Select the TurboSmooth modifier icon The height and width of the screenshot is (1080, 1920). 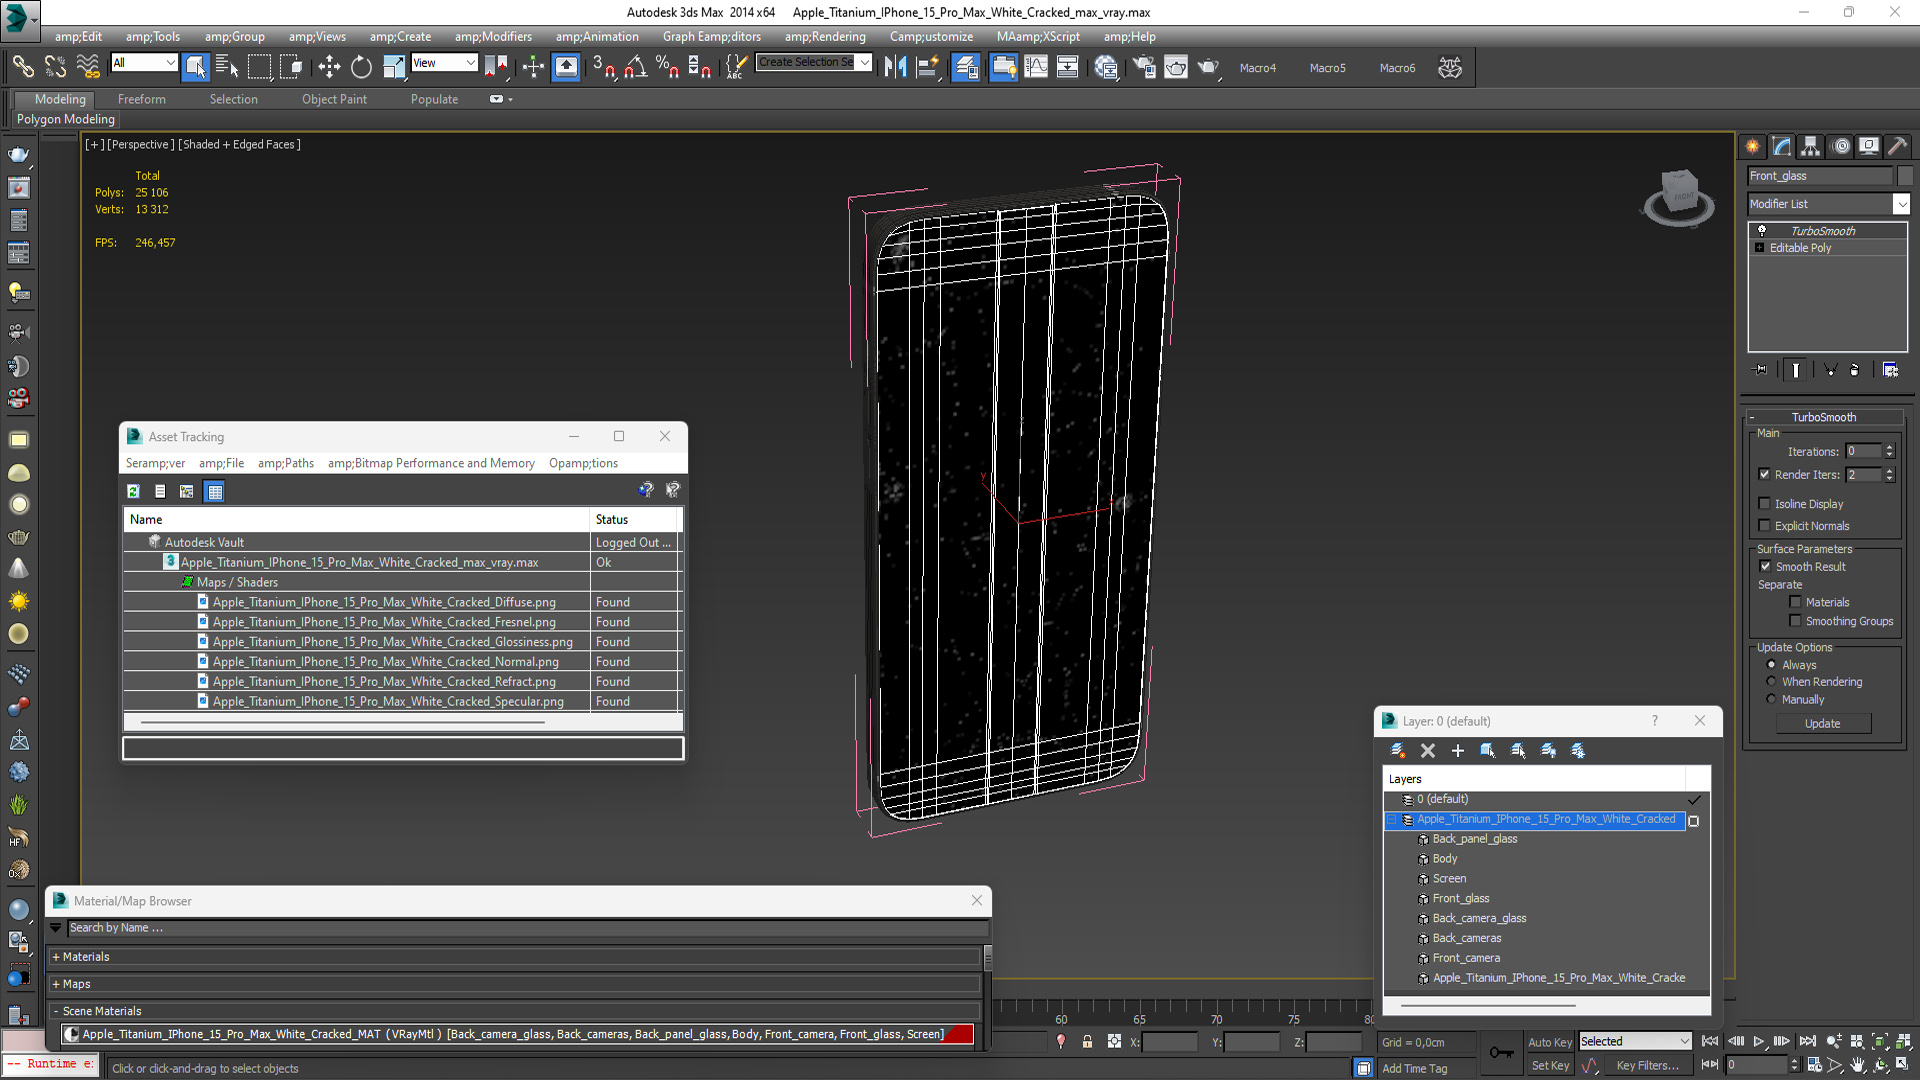coord(1763,229)
